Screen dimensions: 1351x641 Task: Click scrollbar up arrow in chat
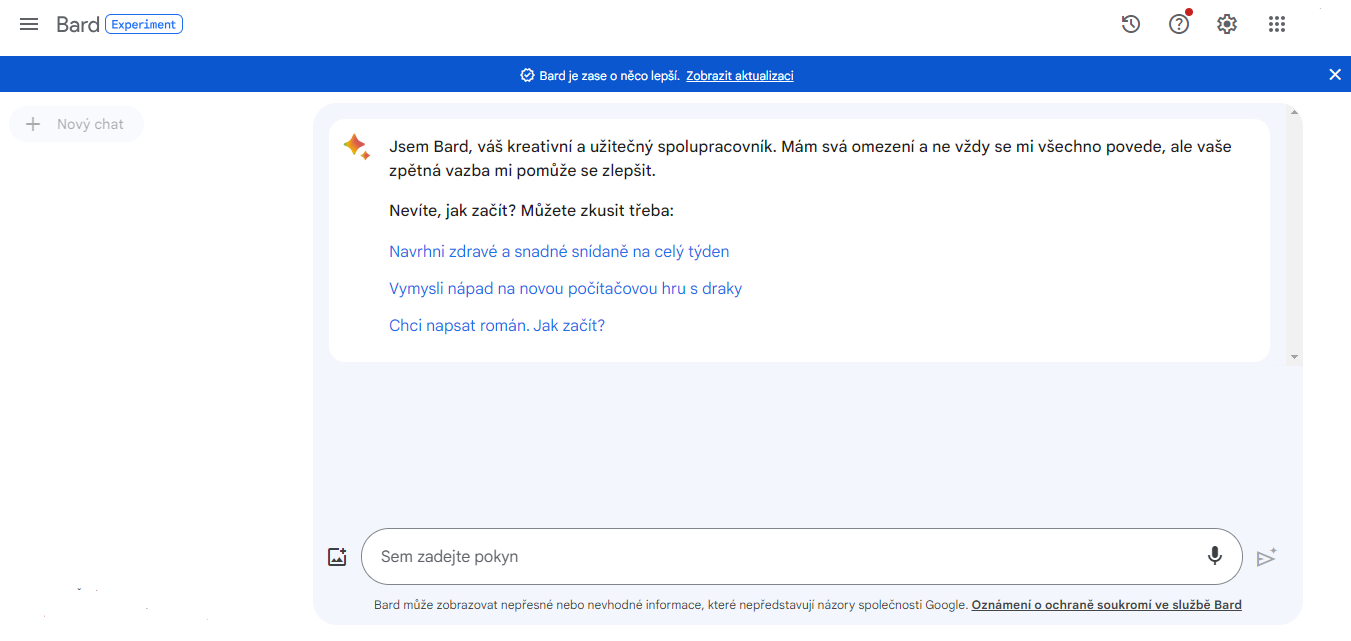[x=1294, y=112]
